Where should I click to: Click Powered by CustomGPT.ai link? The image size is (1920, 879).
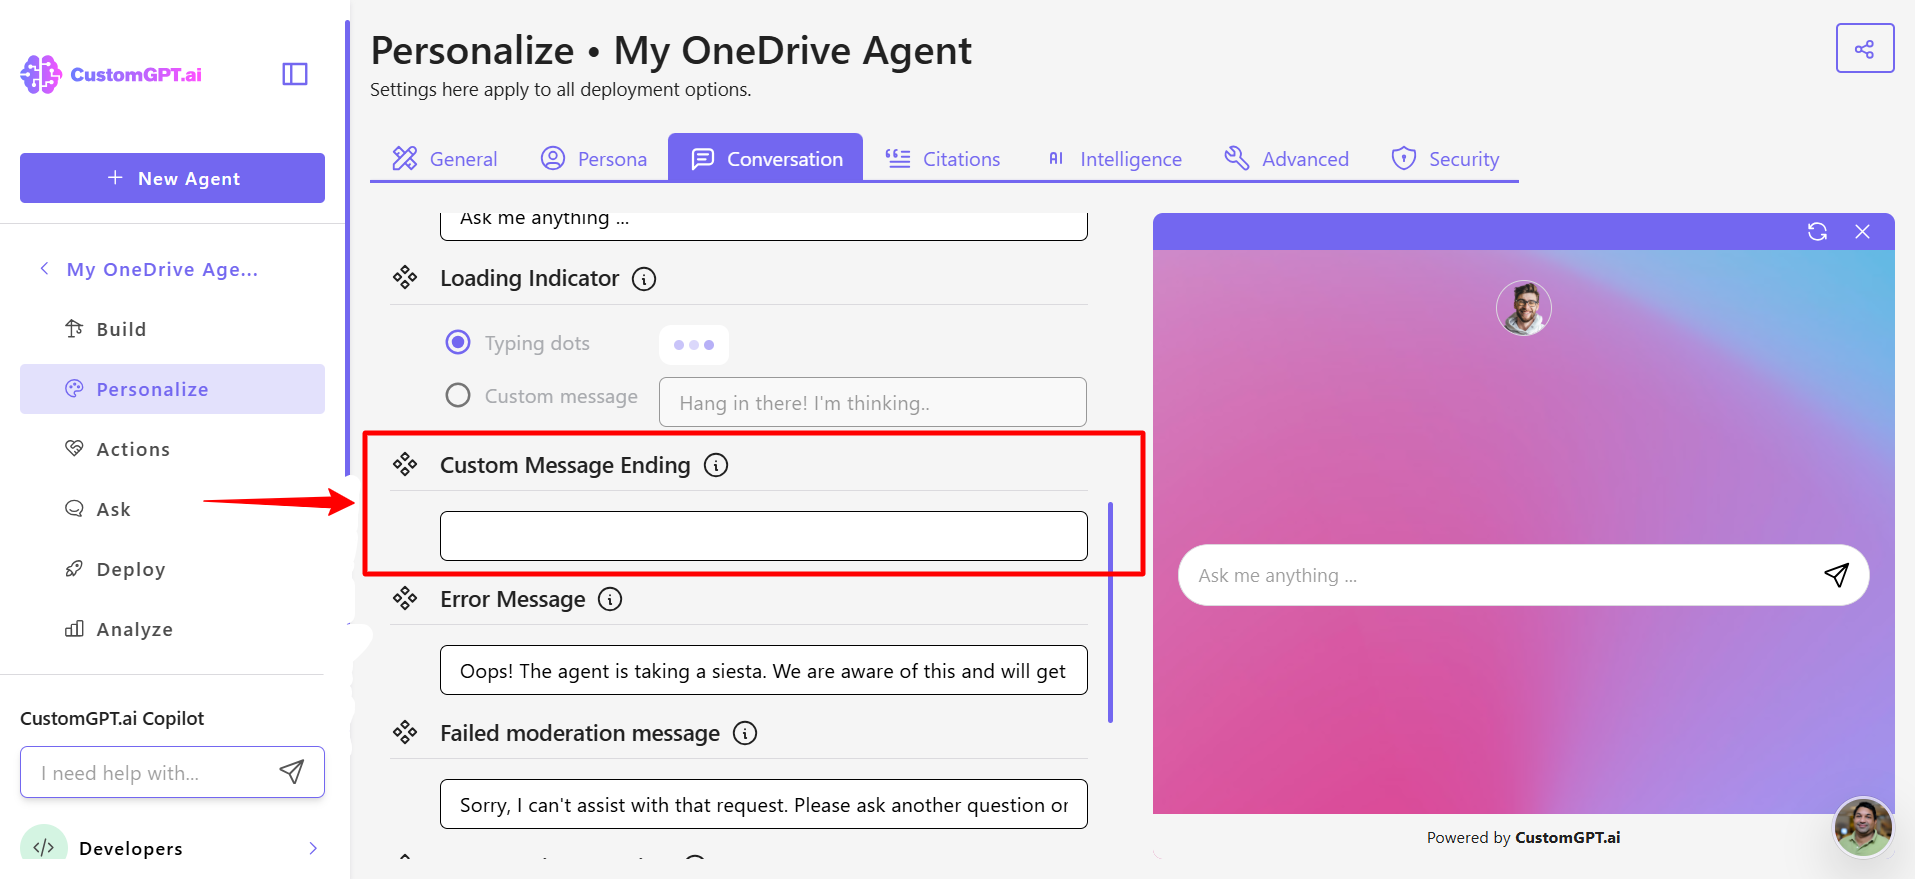click(x=1523, y=837)
